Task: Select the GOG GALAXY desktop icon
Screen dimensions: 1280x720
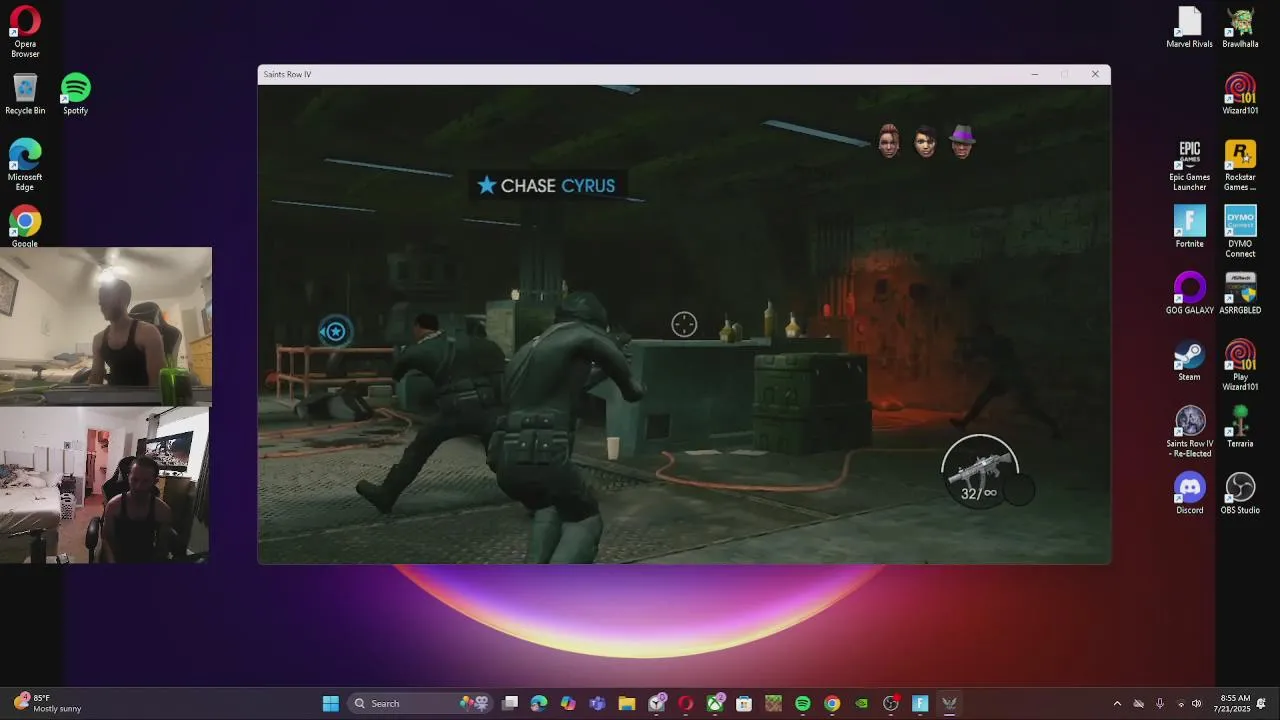Action: tap(1189, 294)
